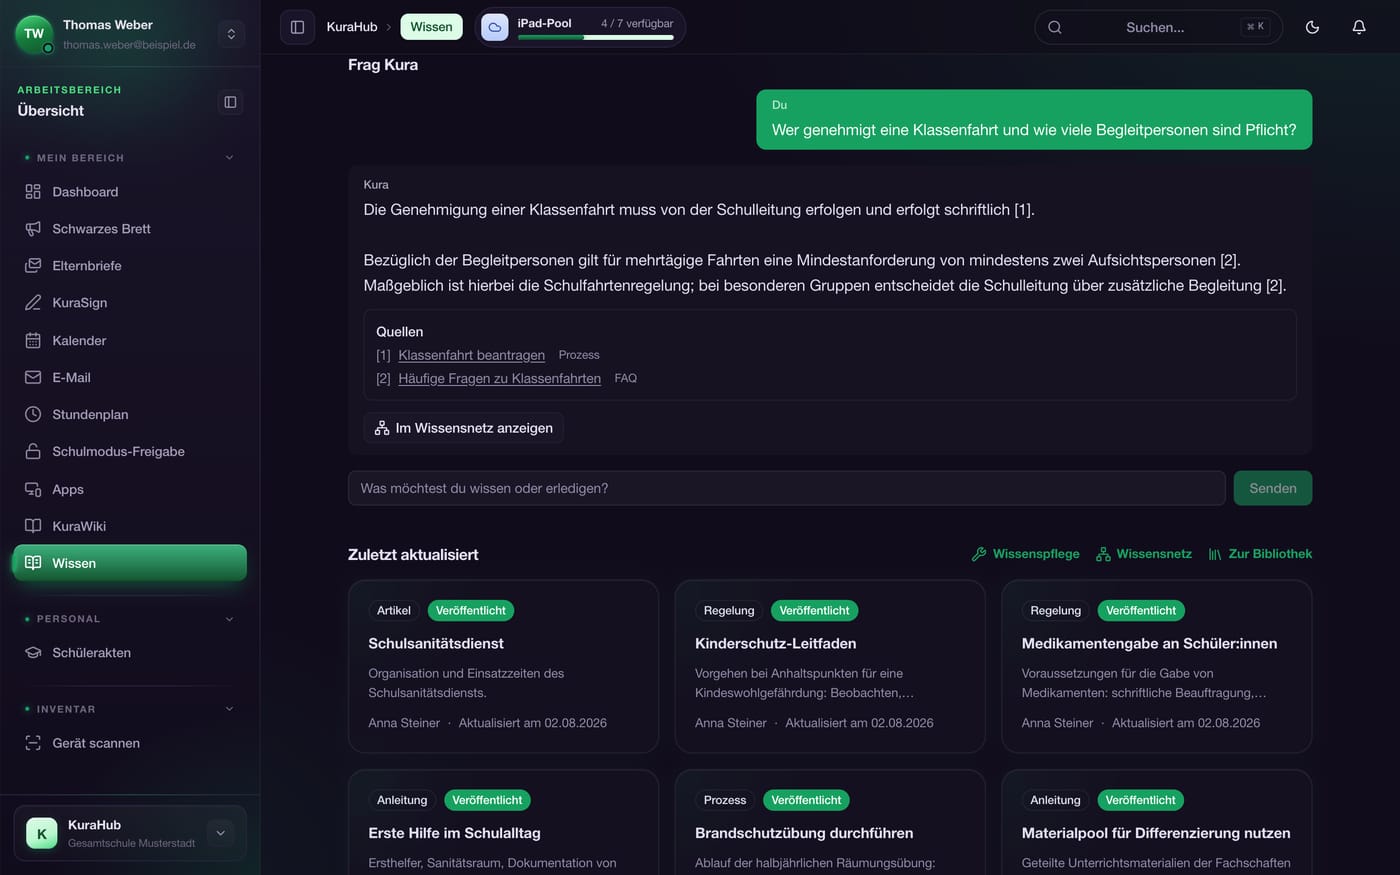
Task: Expand user account switcher for Thomas Weber
Action: coord(231,34)
